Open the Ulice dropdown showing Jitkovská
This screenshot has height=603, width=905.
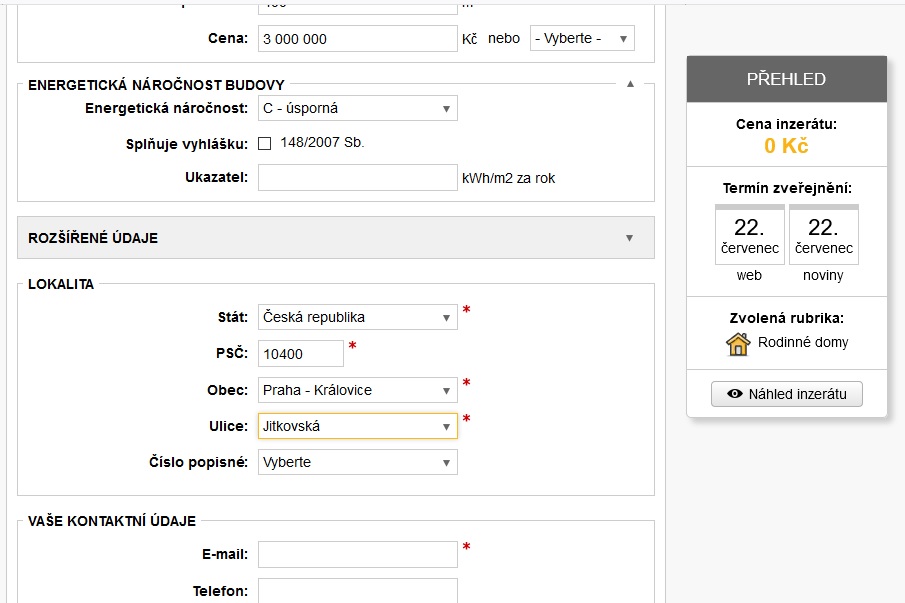358,426
